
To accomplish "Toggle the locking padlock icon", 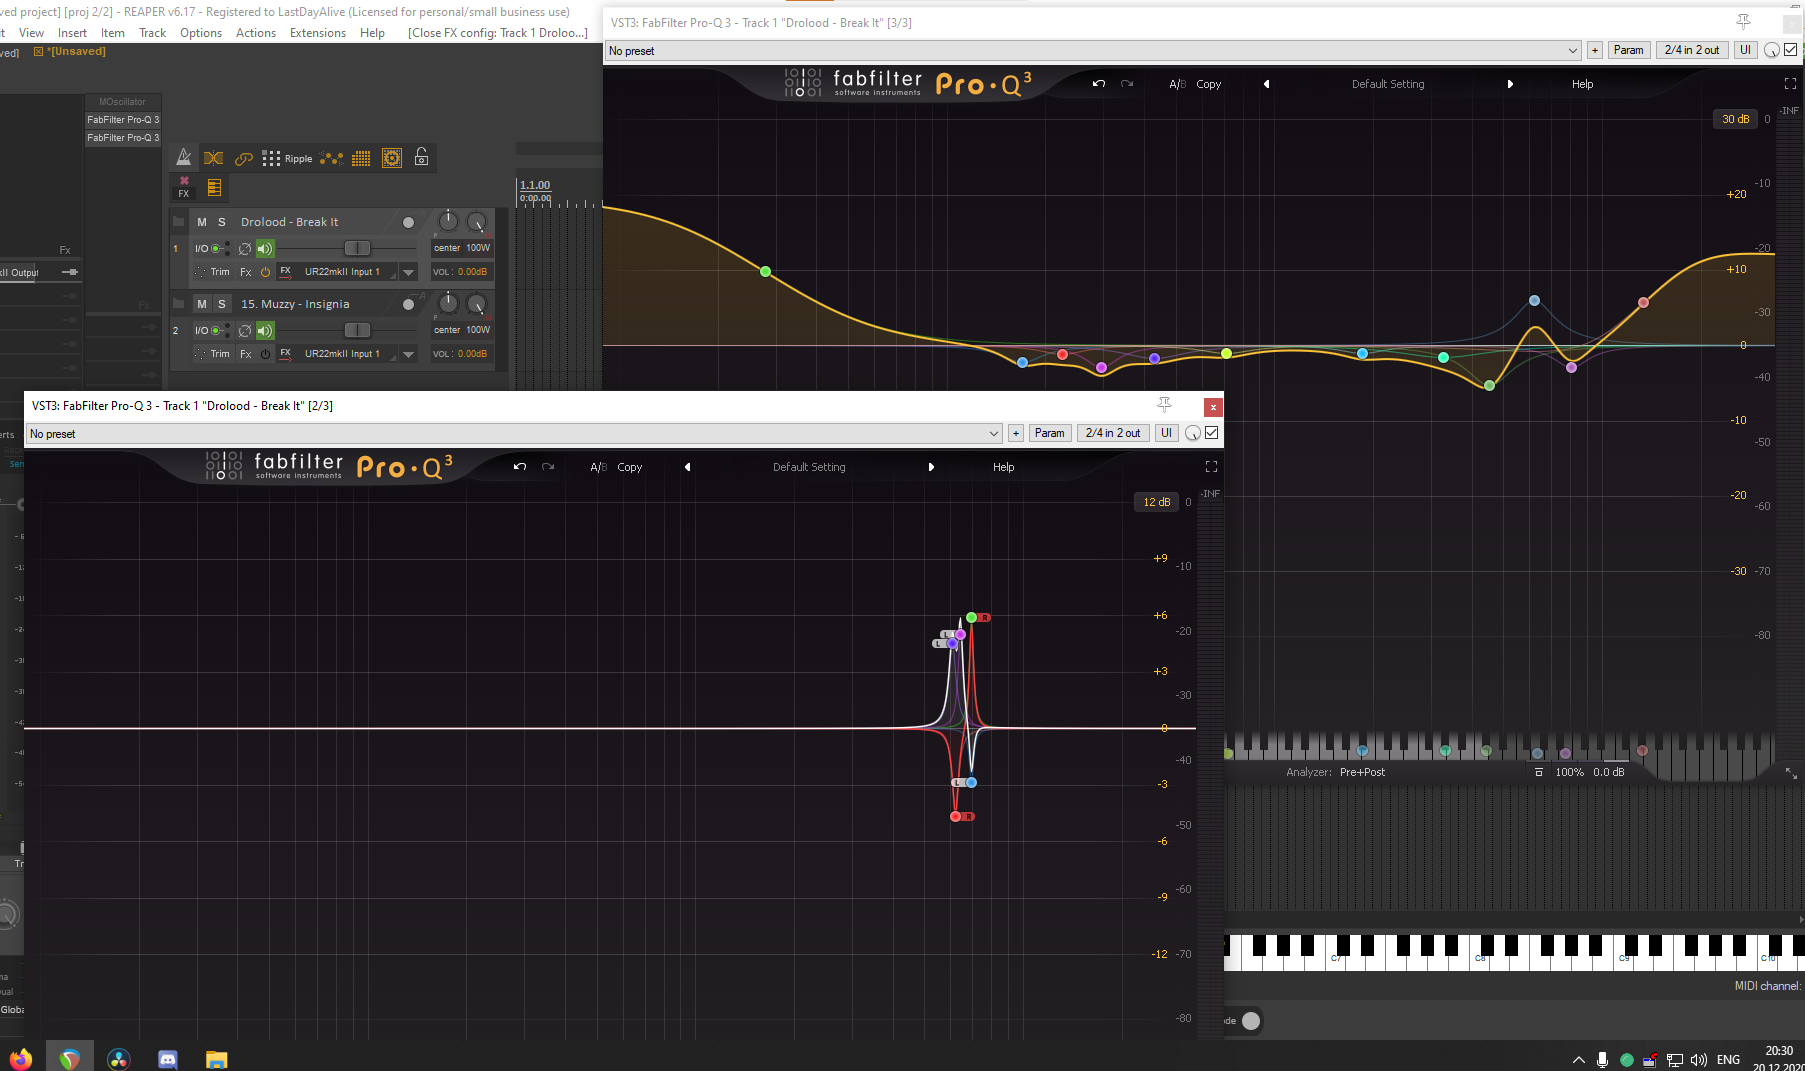I will pyautogui.click(x=422, y=157).
